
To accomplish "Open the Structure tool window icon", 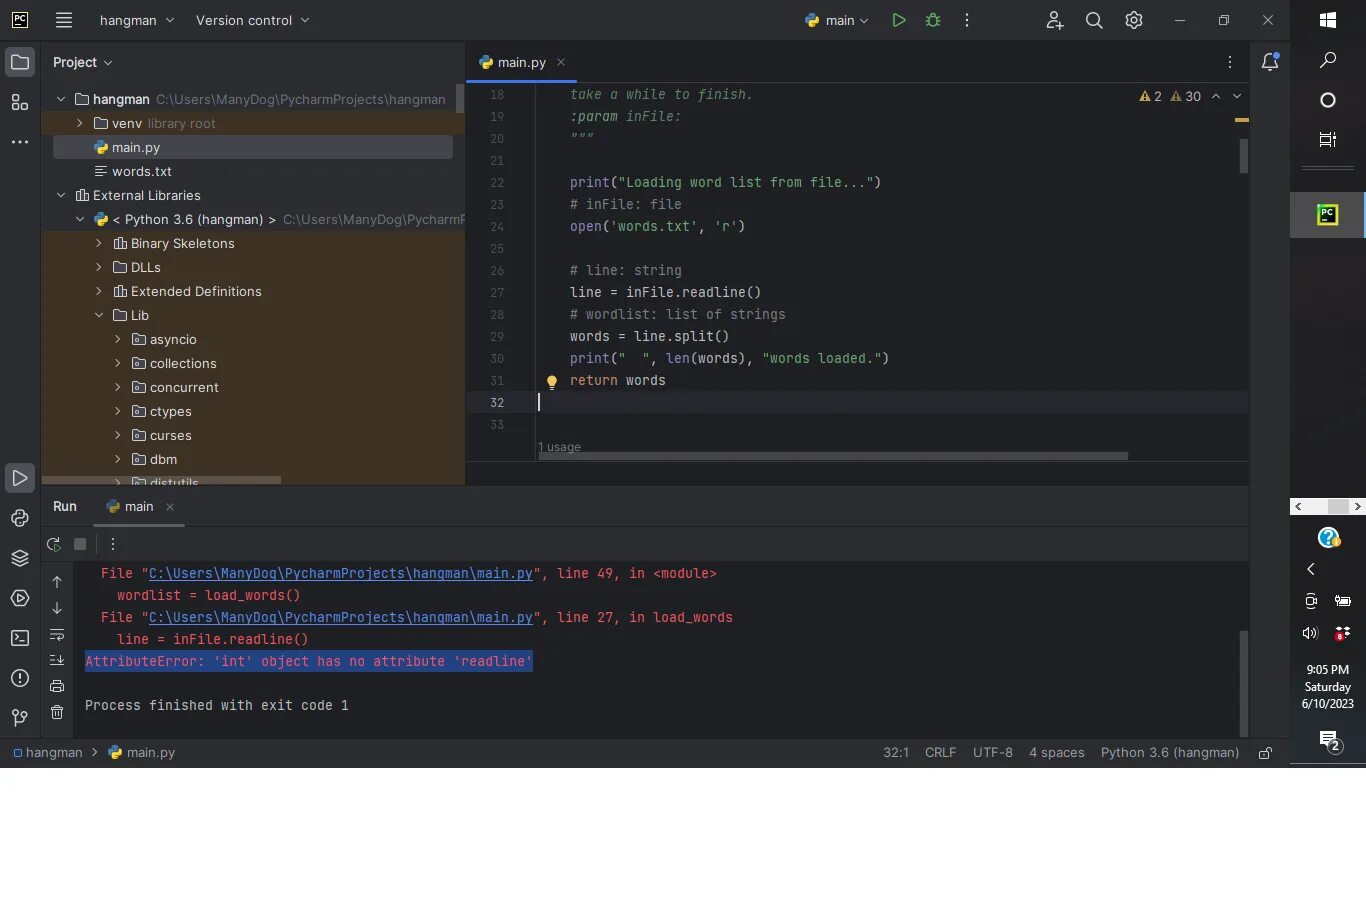I will tap(19, 102).
